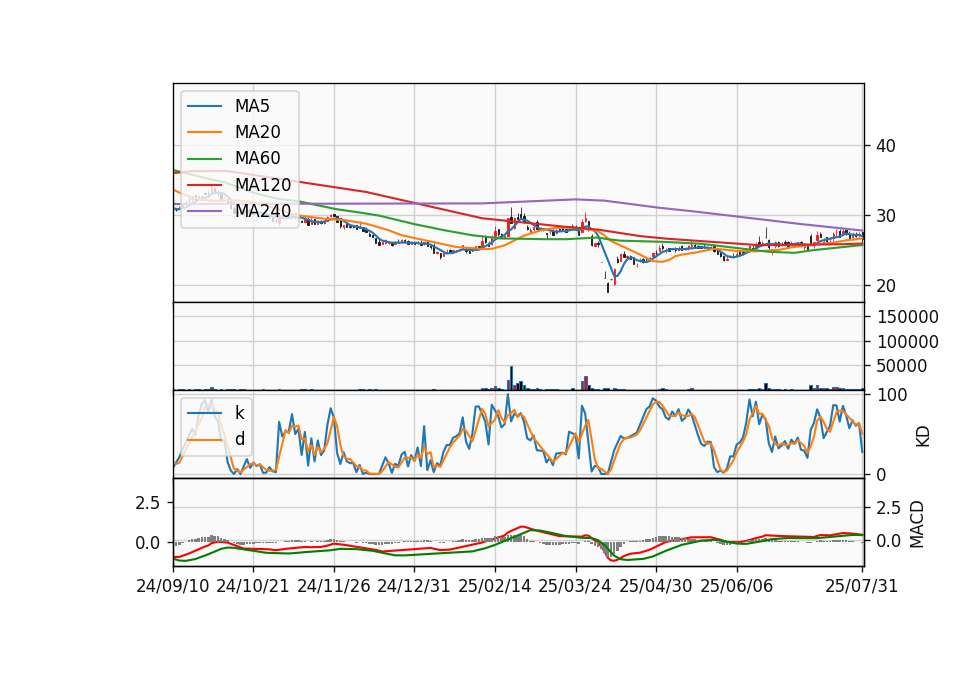The width and height of the screenshot is (960, 690).
Task: Click the price axis value 20
Action: click(x=885, y=285)
